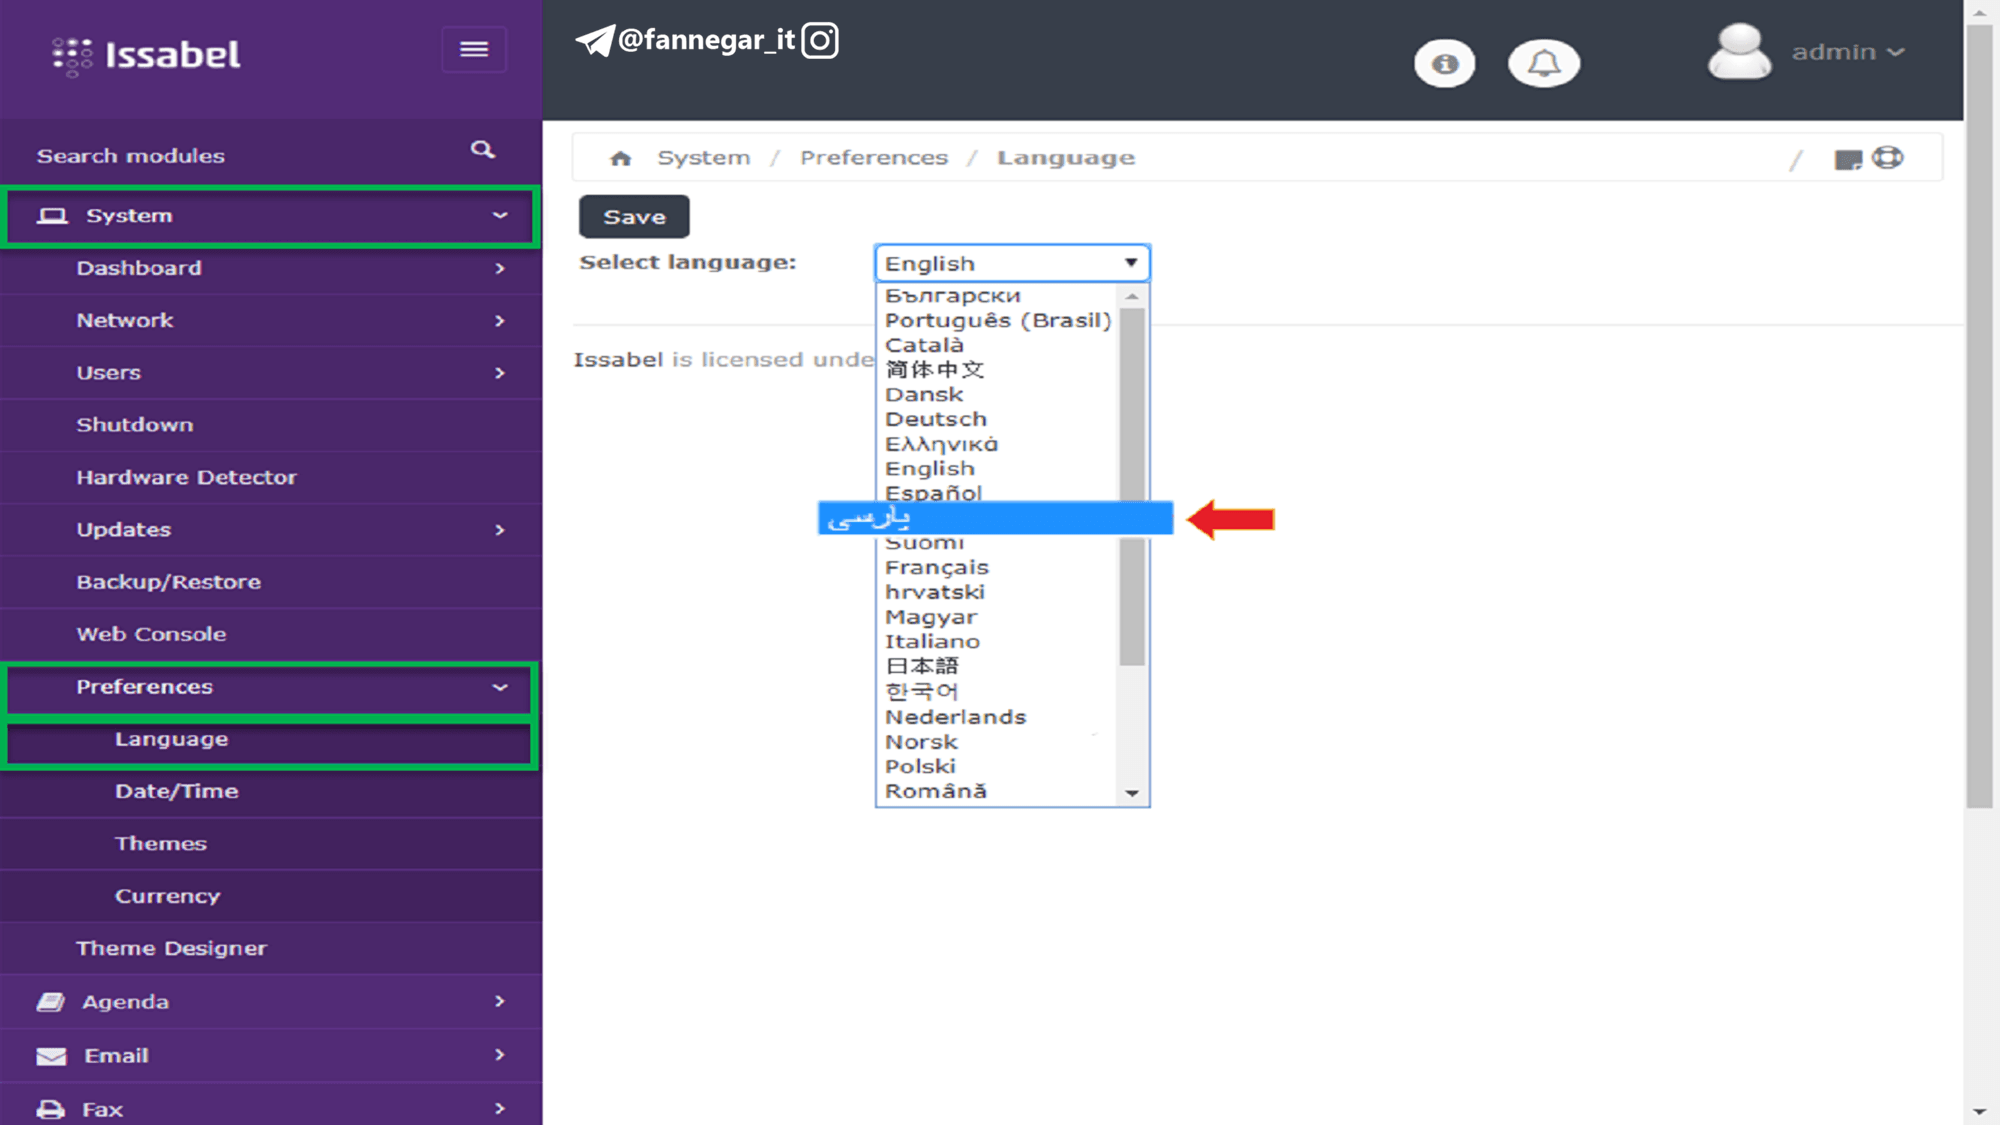Click the Issabel logo
Screen dimensions: 2000x1125
point(147,55)
